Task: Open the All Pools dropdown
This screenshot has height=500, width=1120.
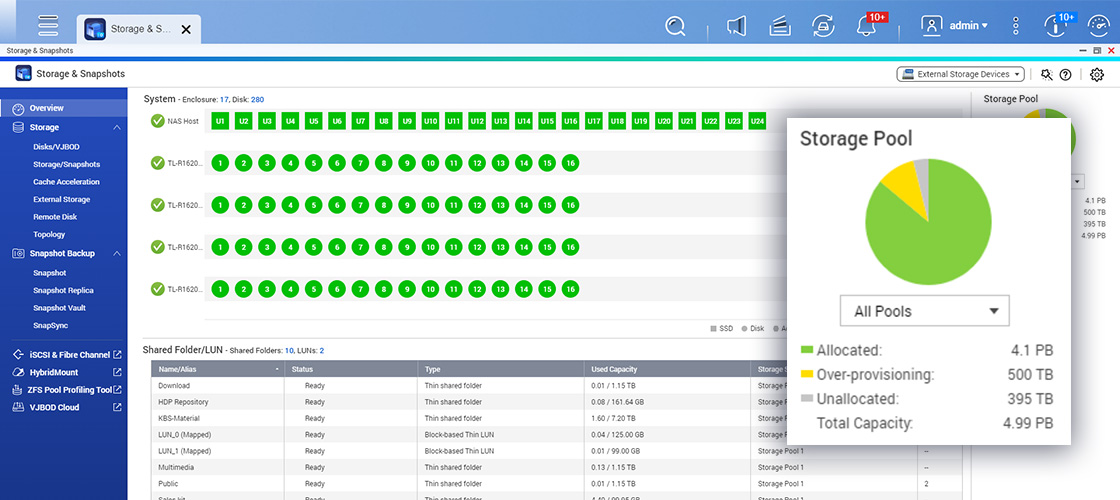Action: click(x=925, y=311)
